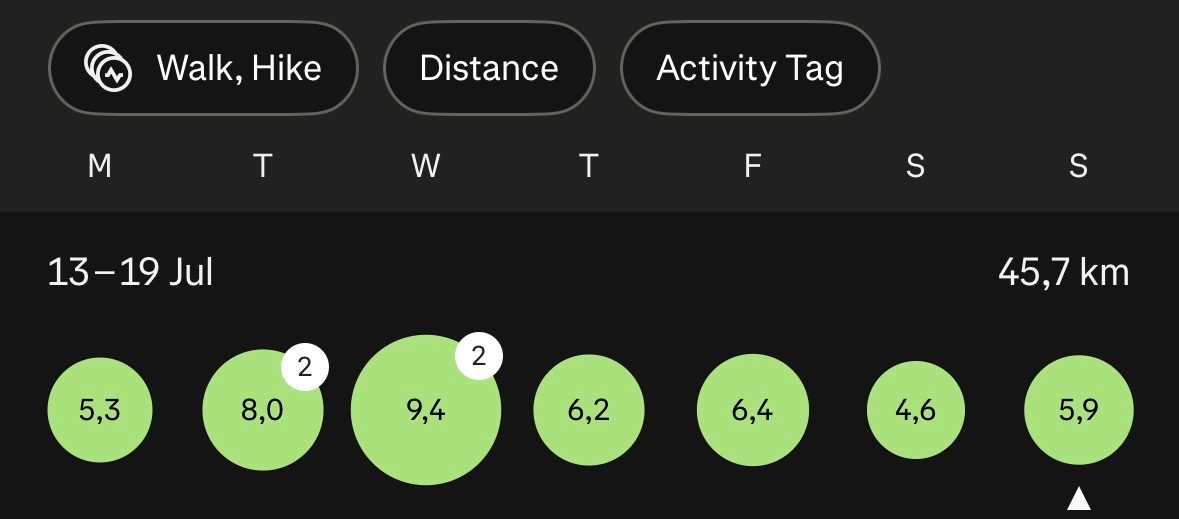Open the Walk, Hike activity type filter
Viewport: 1179px width, 519px height.
point(203,68)
